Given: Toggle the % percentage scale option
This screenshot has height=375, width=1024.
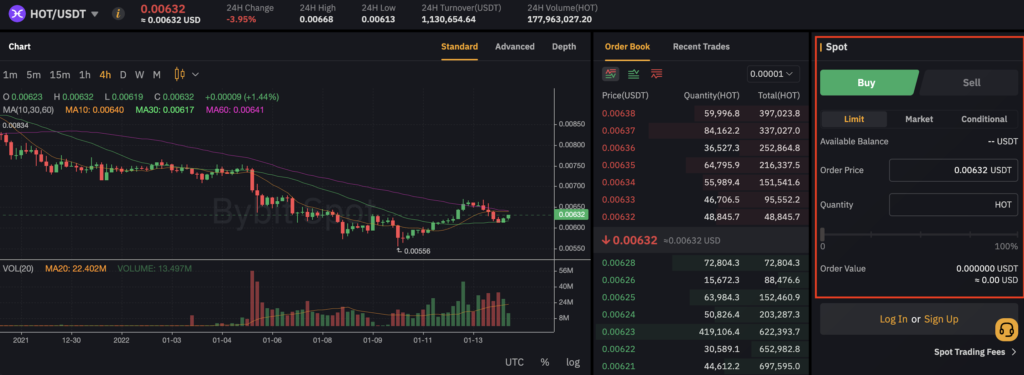Looking at the screenshot, I should (x=545, y=362).
